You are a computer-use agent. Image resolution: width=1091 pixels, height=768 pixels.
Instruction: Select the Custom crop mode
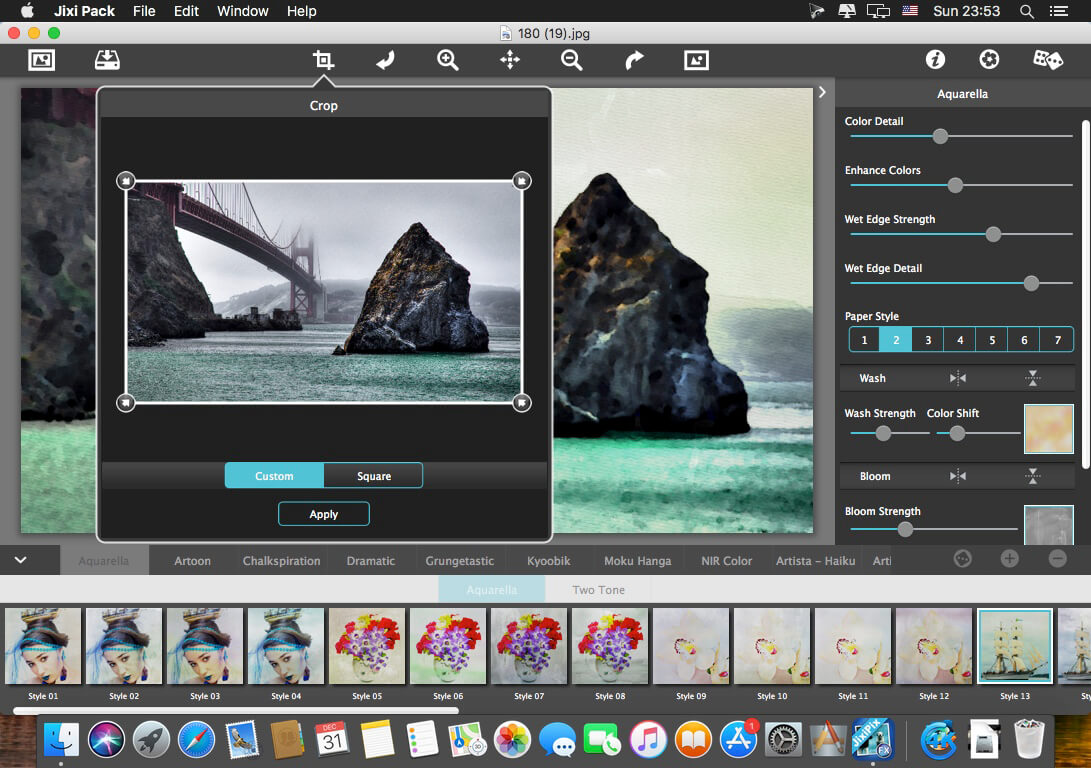tap(274, 476)
